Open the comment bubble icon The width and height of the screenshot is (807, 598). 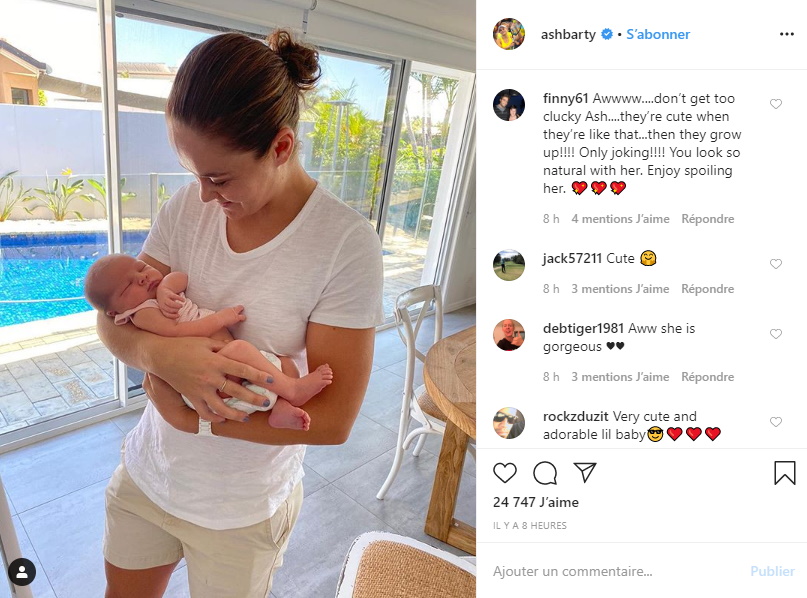tap(545, 472)
